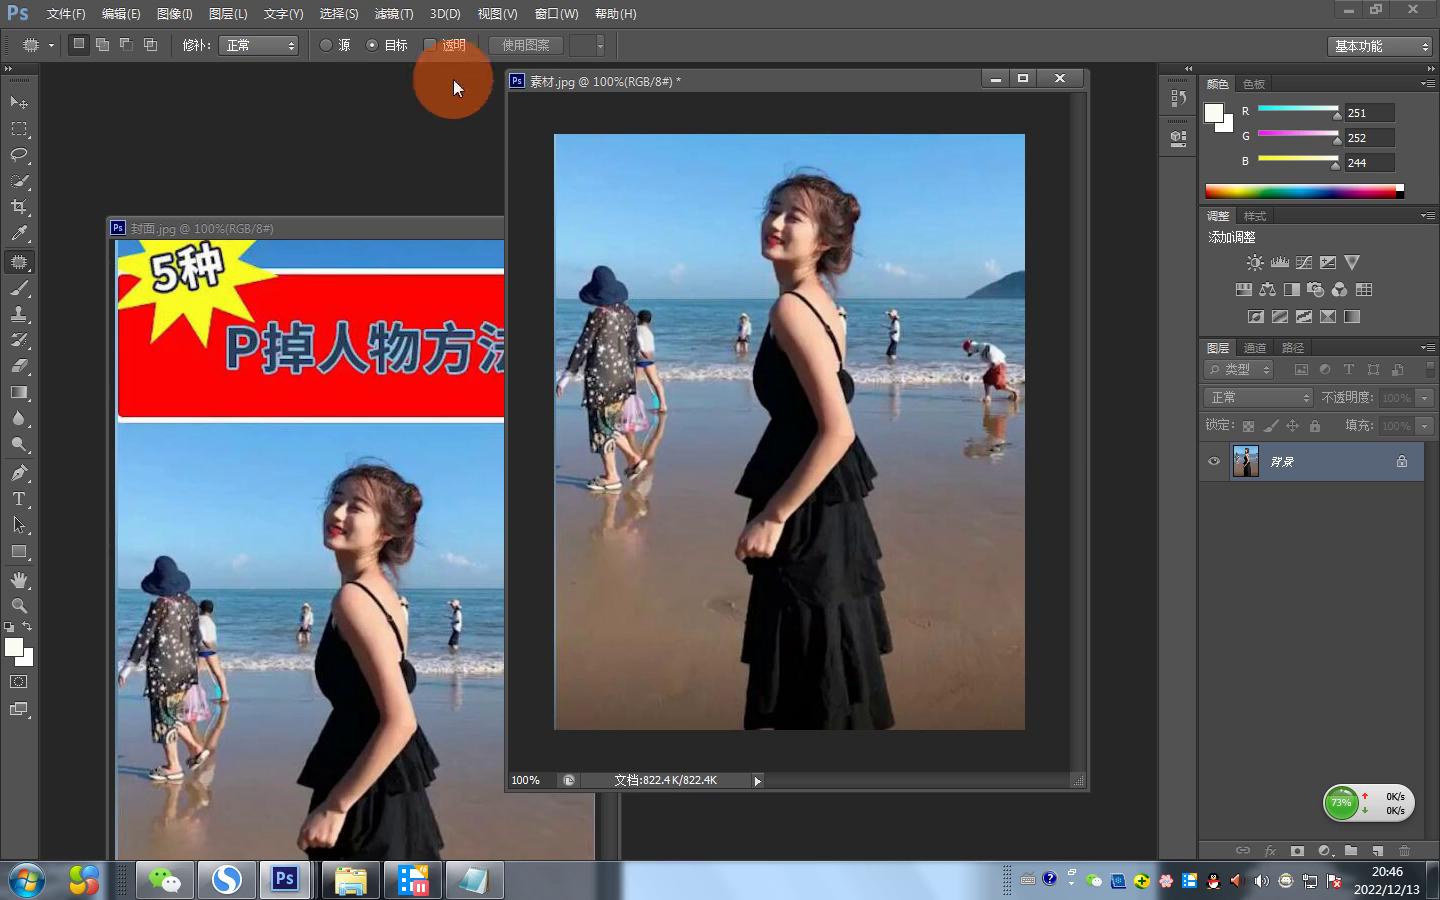Select the Pen tool

point(19,473)
